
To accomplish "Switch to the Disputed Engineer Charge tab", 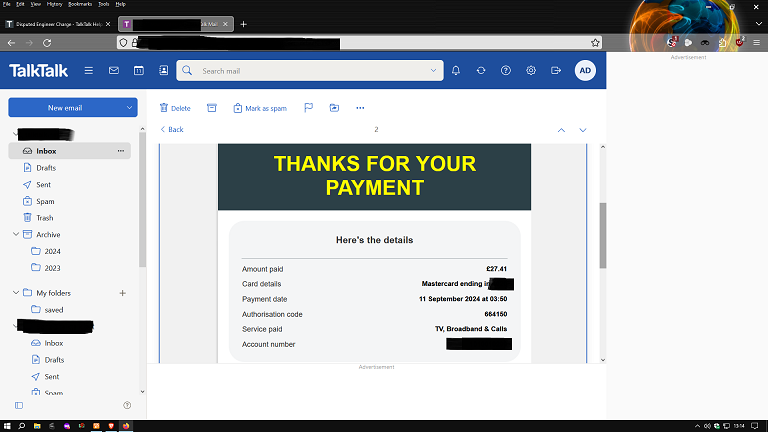I will 58,23.
